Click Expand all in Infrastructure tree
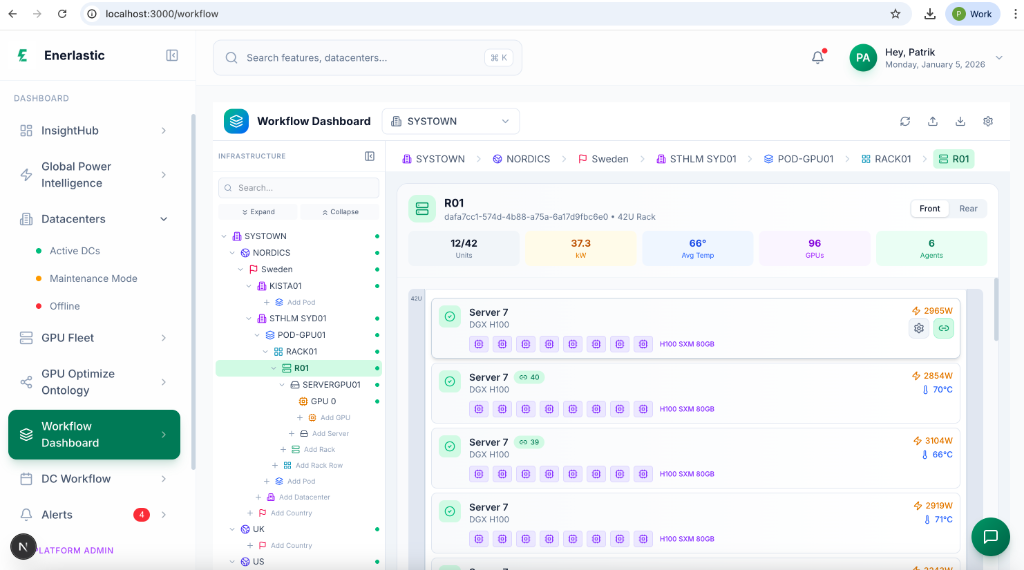1024x570 pixels. (258, 212)
